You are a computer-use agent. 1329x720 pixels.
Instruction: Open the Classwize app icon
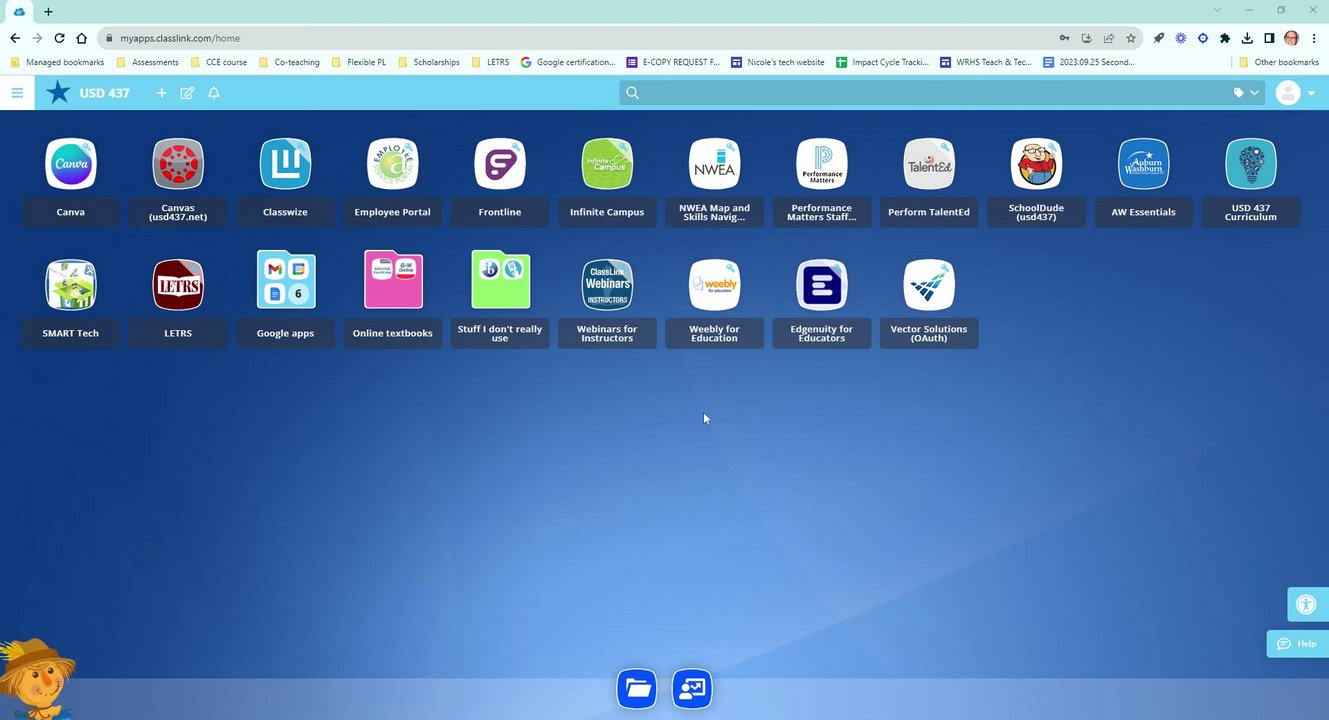[285, 164]
